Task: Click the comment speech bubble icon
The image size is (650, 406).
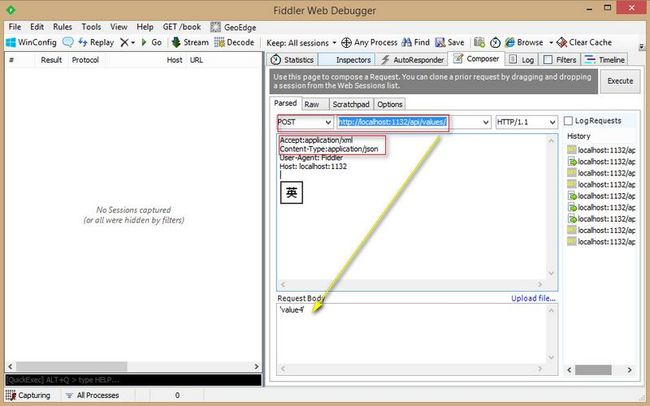Action: [68, 42]
